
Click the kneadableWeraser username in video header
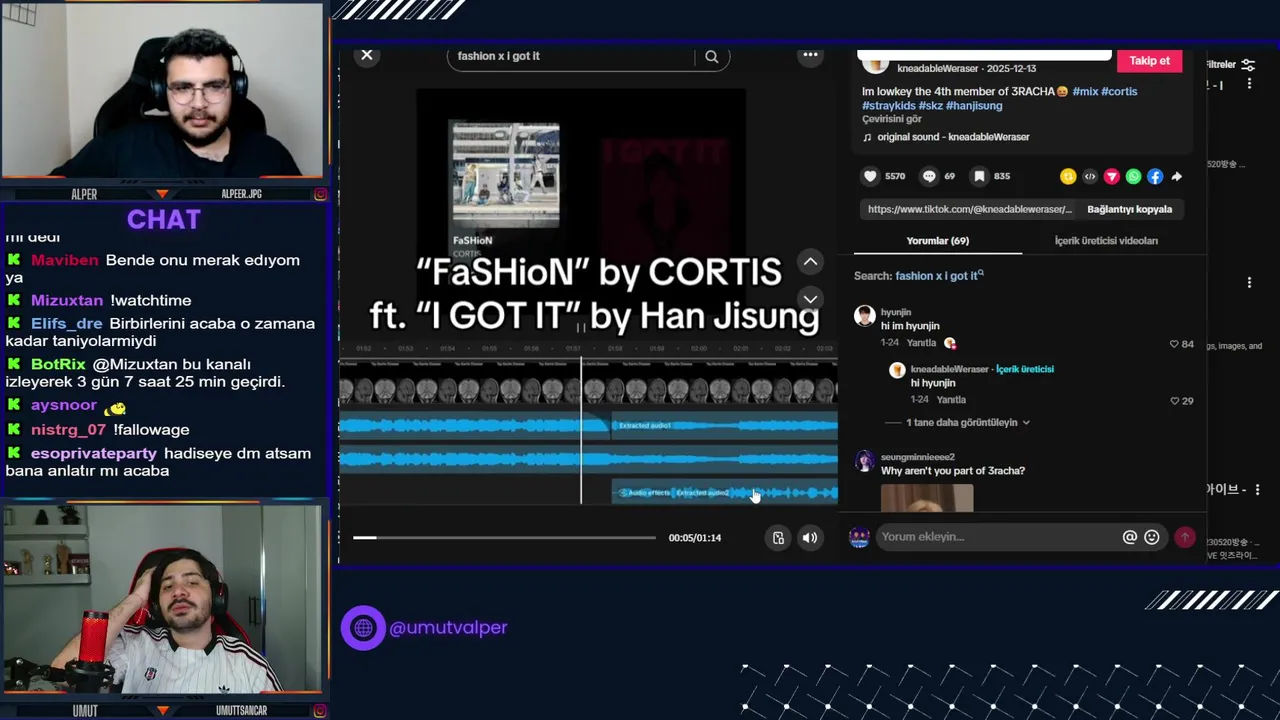coord(937,69)
